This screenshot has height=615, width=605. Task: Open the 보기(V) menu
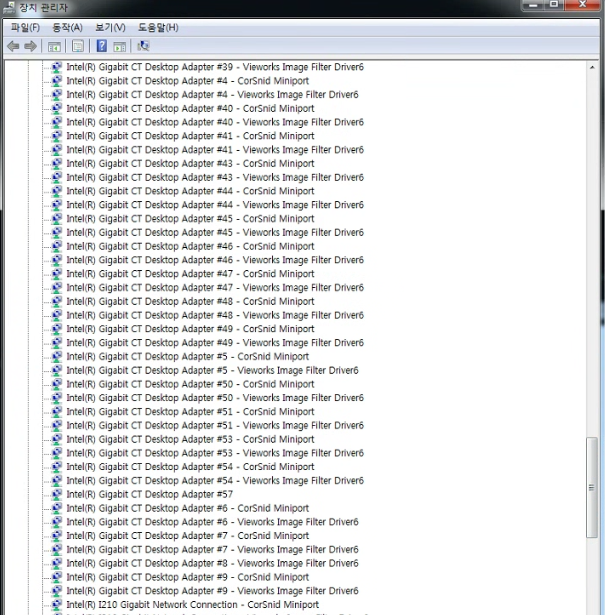(110, 27)
